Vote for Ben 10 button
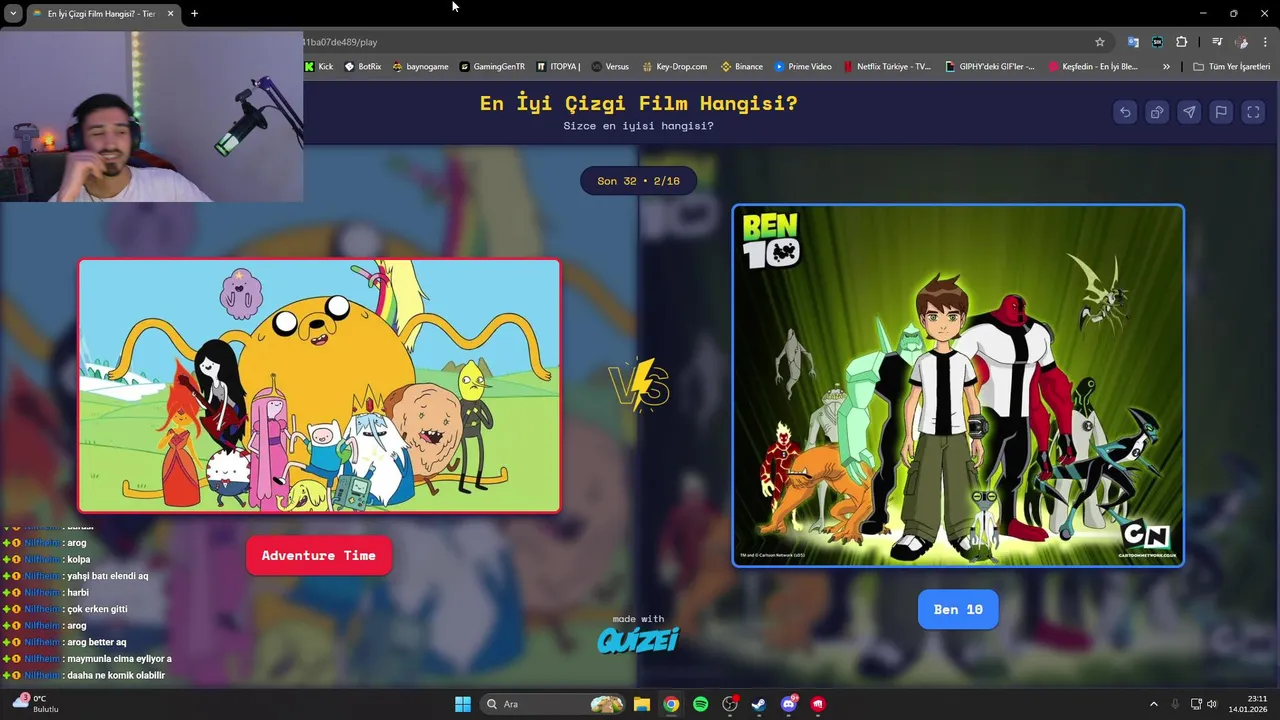The image size is (1280, 720). (x=958, y=609)
